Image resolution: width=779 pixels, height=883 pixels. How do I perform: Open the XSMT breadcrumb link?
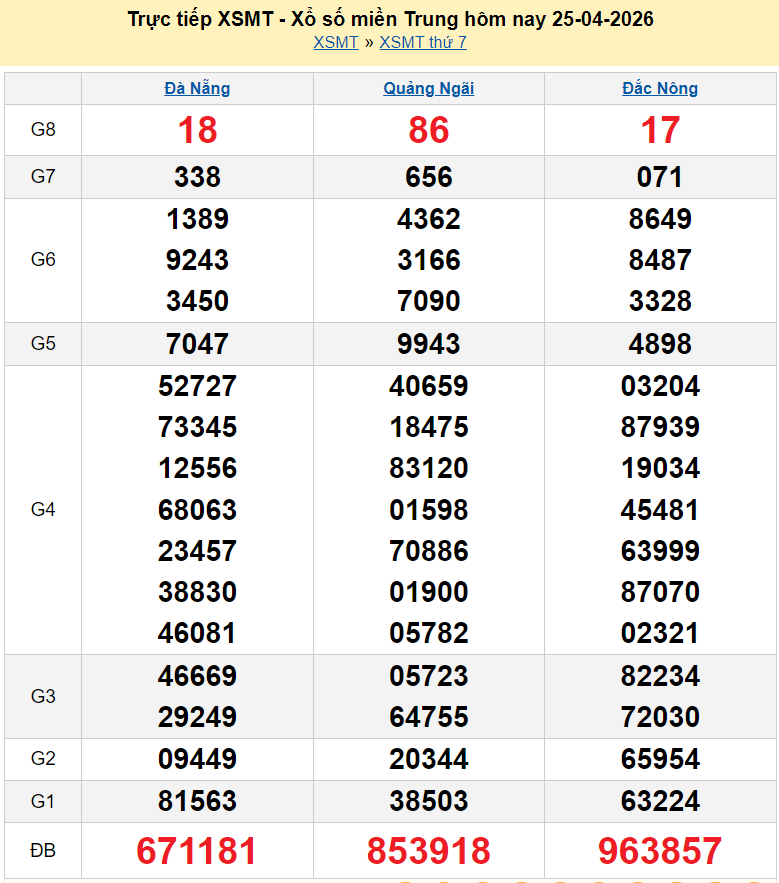(335, 42)
